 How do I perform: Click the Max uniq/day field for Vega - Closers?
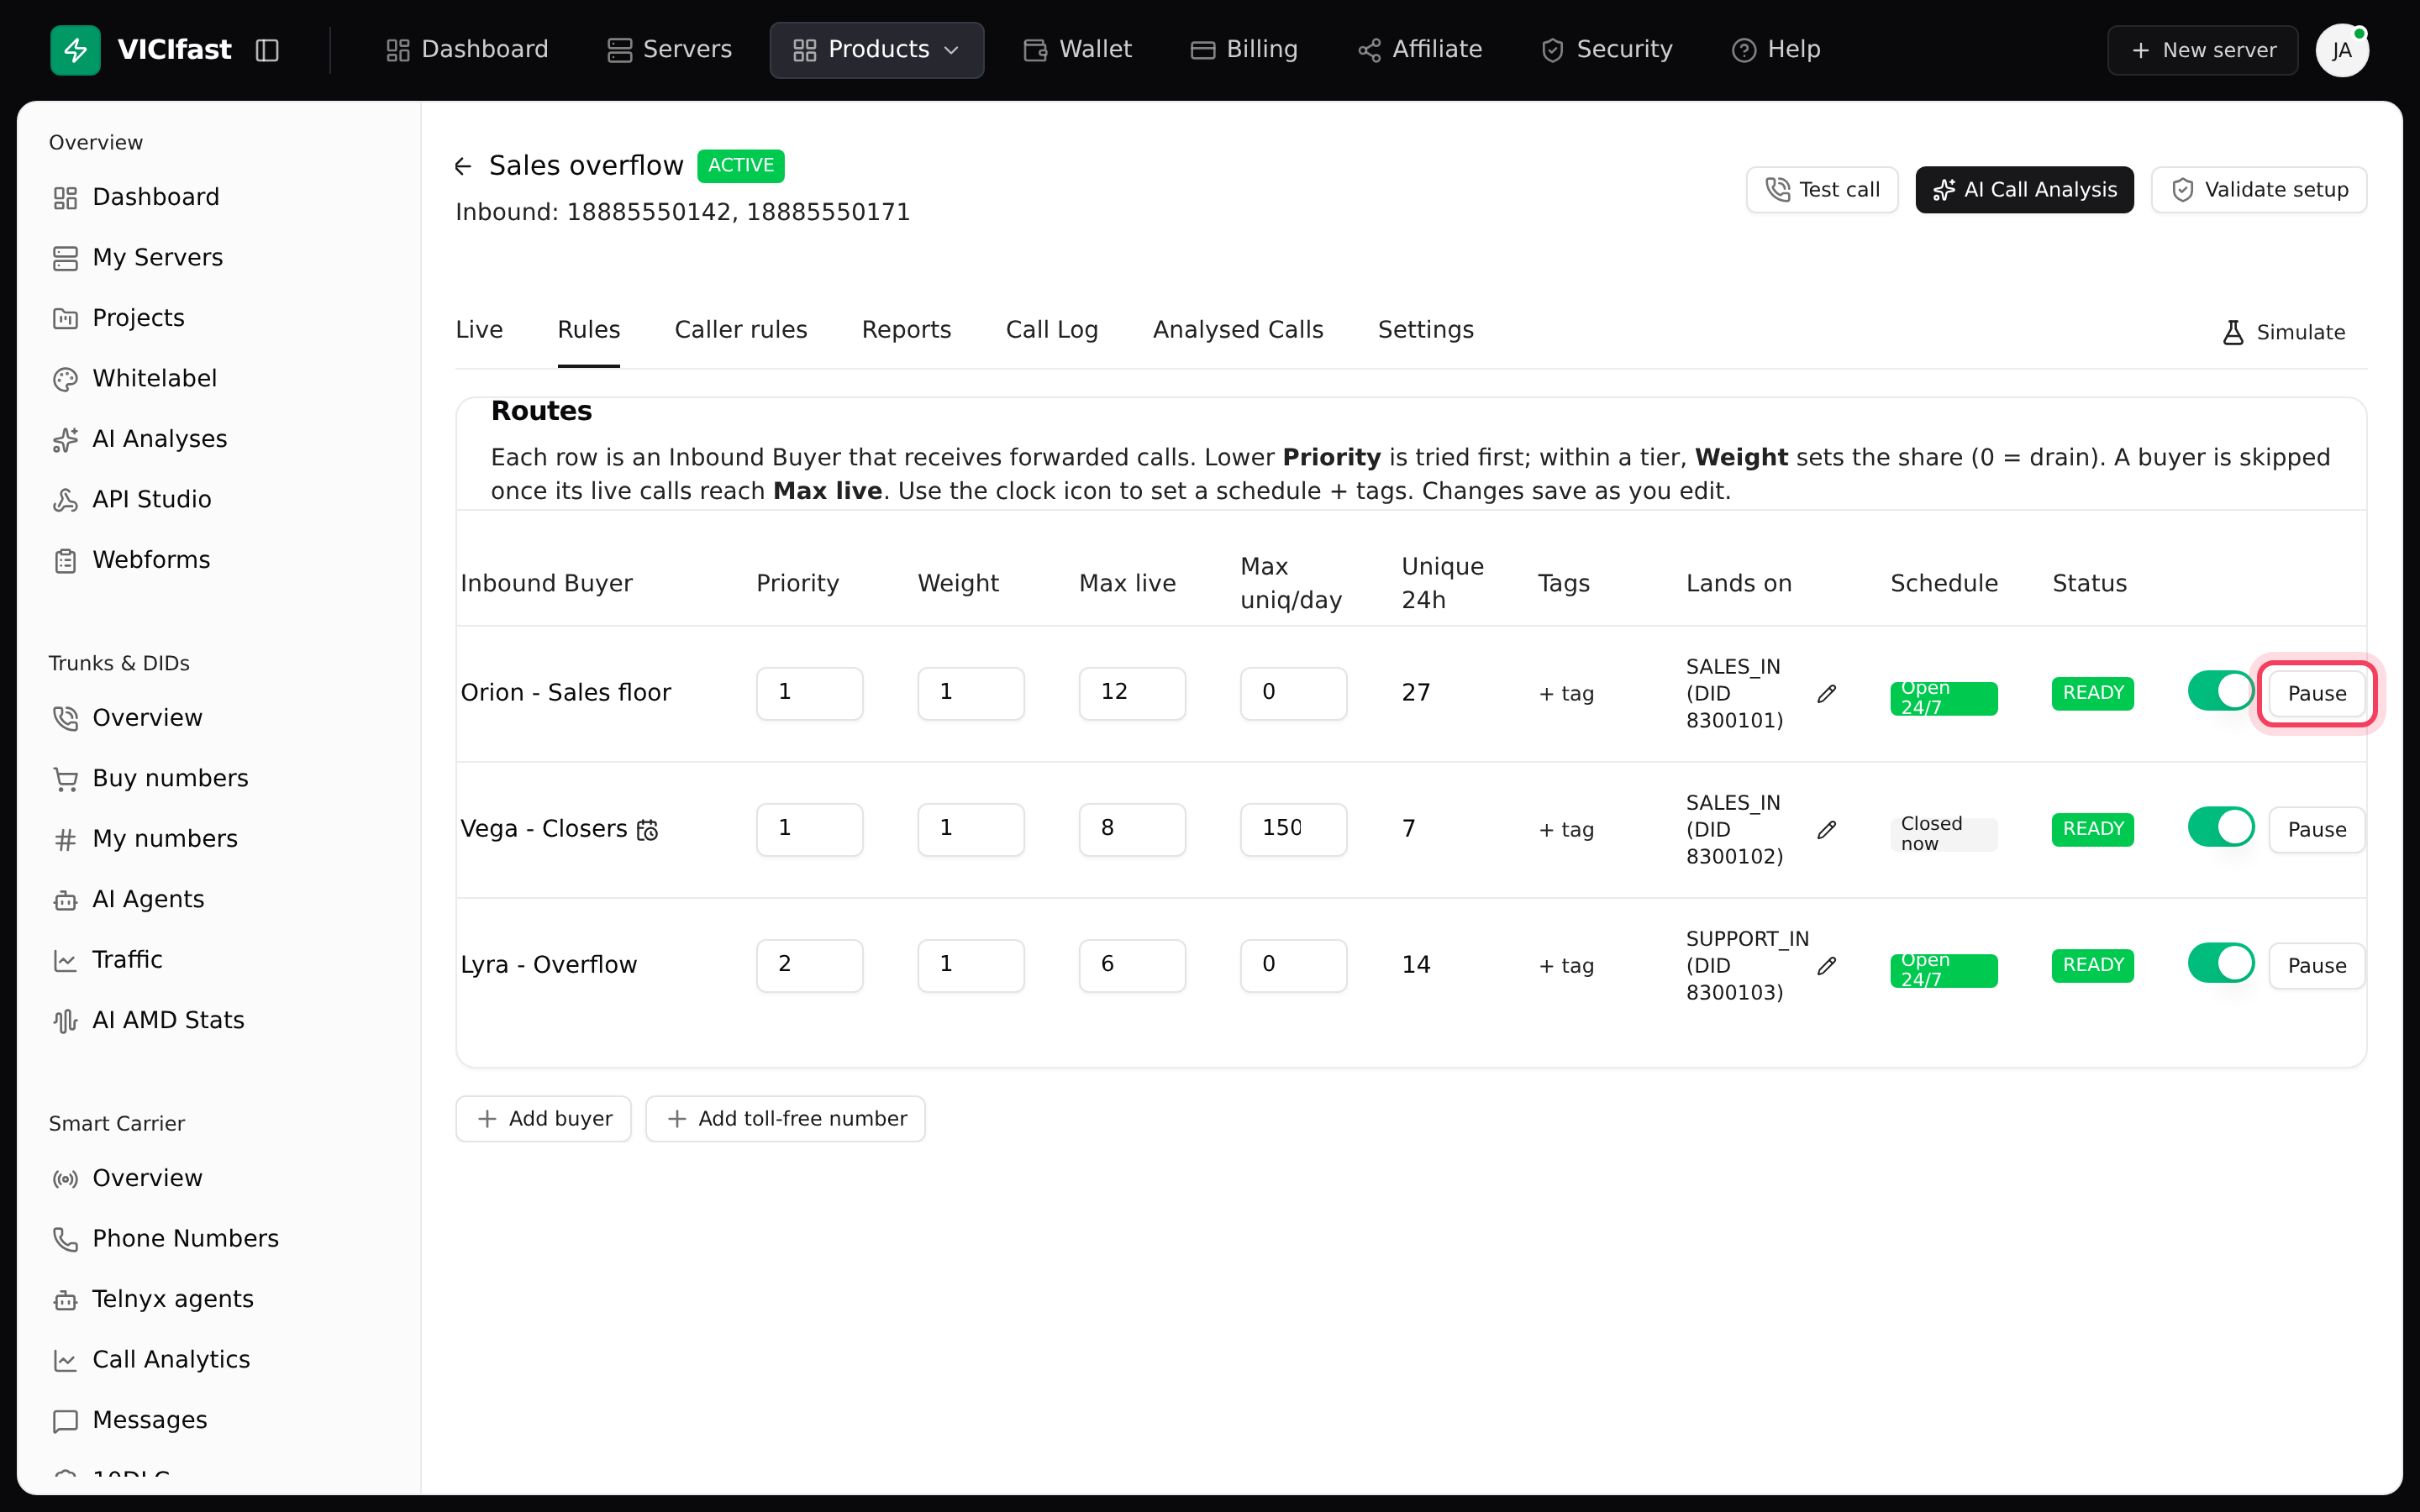(1293, 829)
